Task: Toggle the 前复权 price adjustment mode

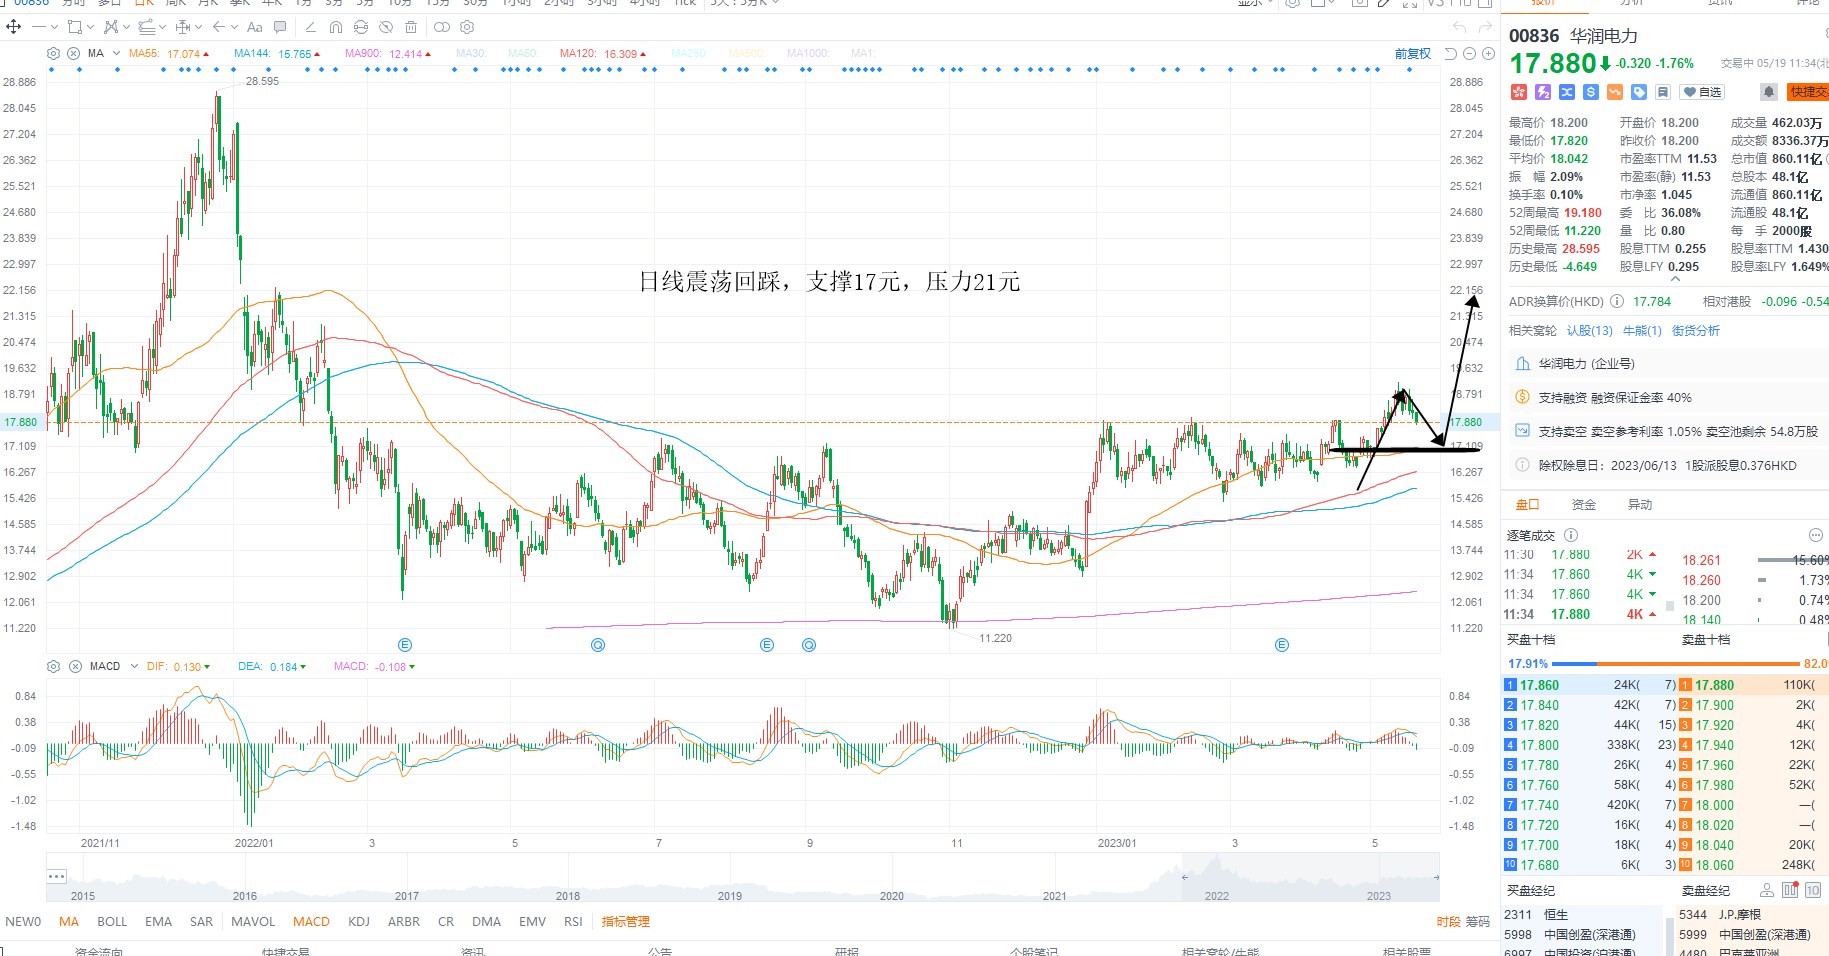Action: tap(1413, 54)
